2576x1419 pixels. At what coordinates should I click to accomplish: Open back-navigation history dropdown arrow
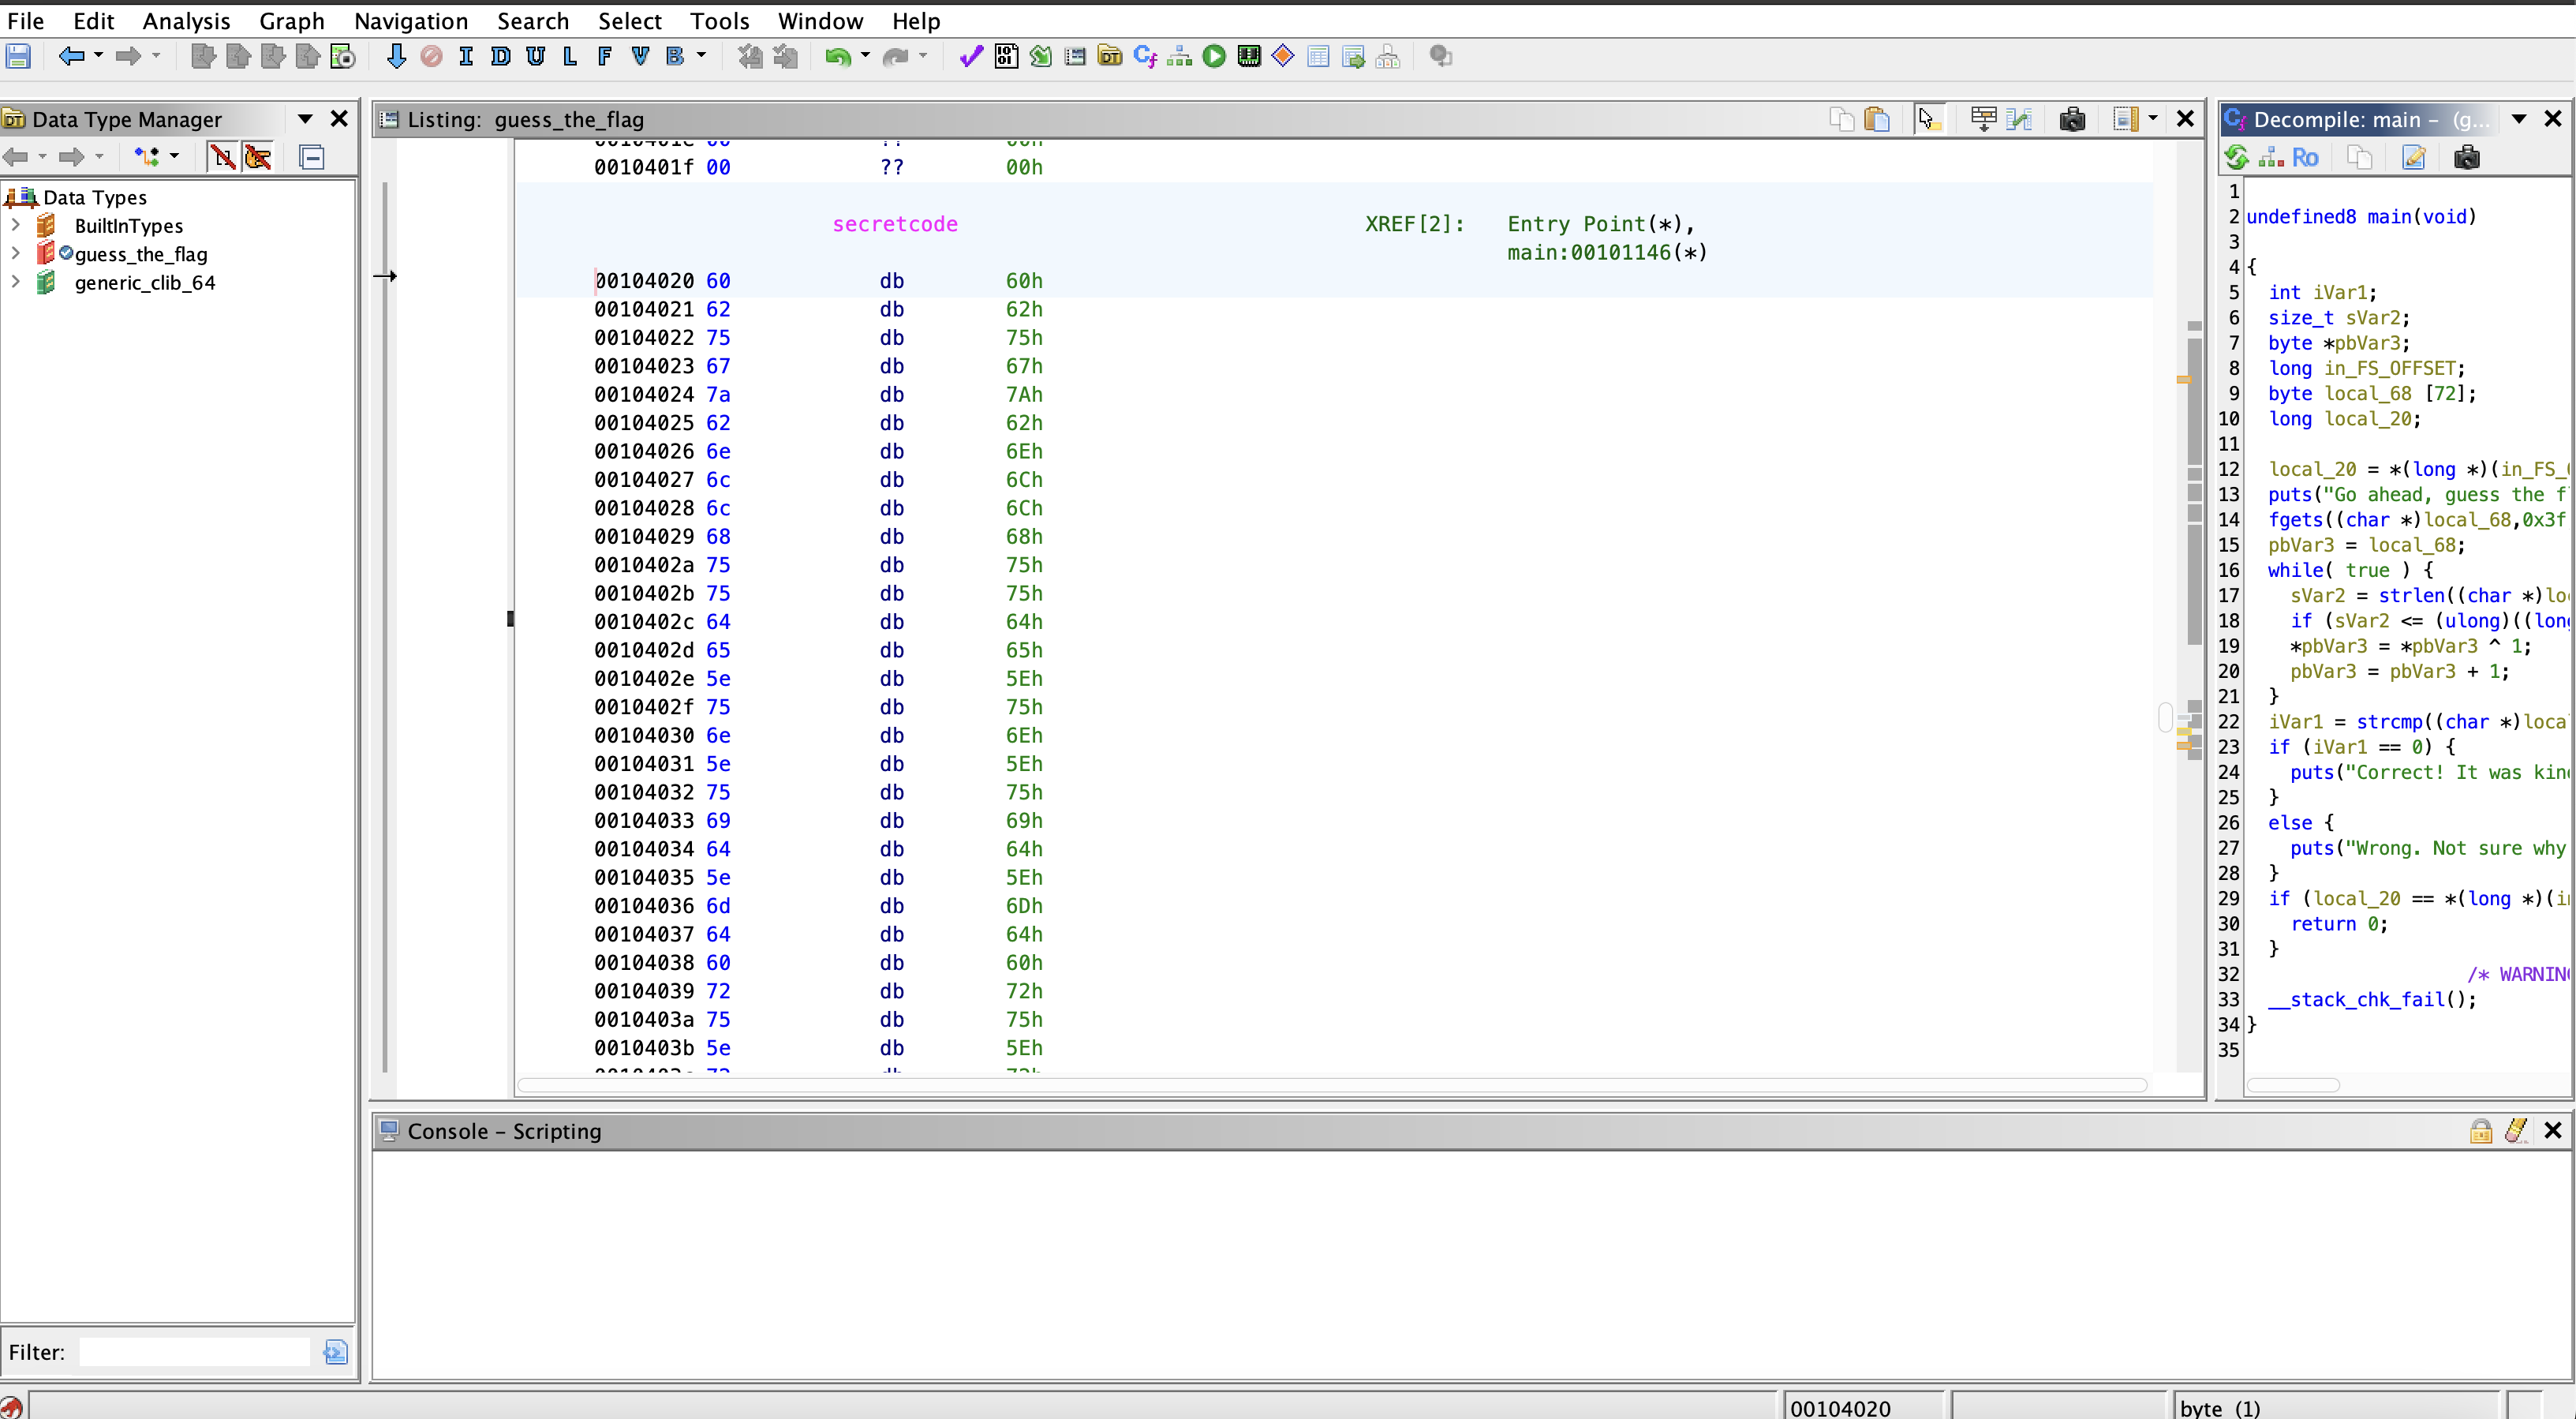tap(98, 56)
